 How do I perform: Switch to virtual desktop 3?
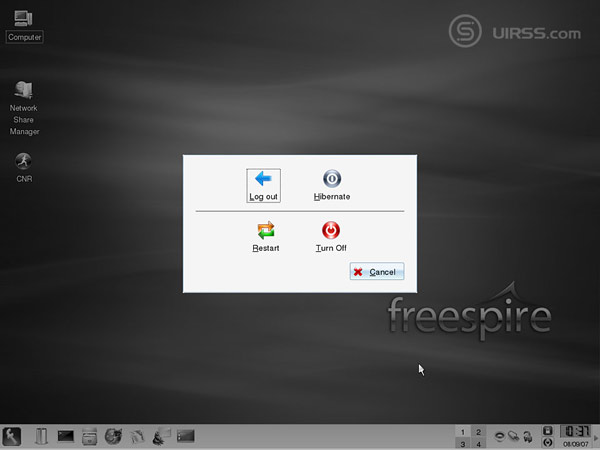(462, 443)
